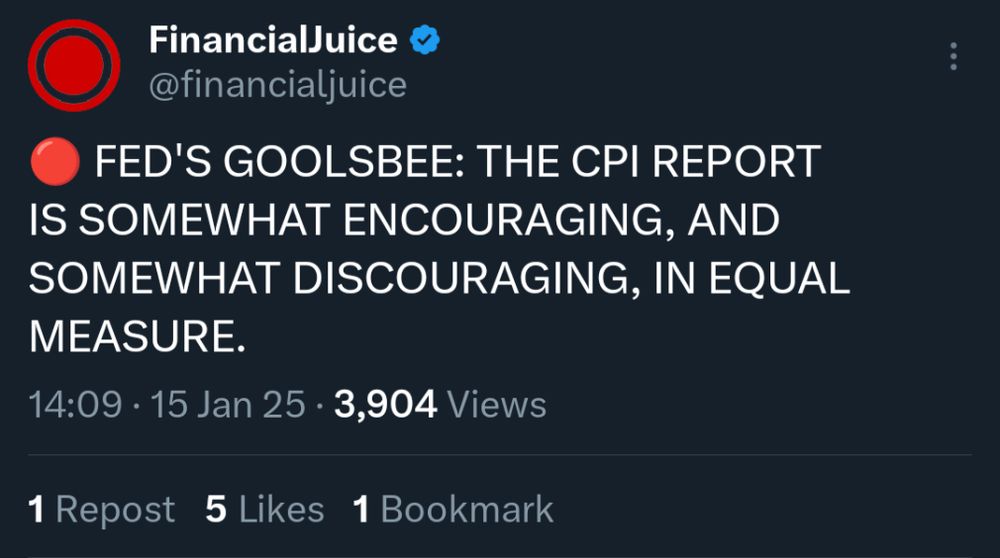Click the FinancialJuice red circle avatar
Viewport: 1000px width, 558px height.
click(74, 65)
